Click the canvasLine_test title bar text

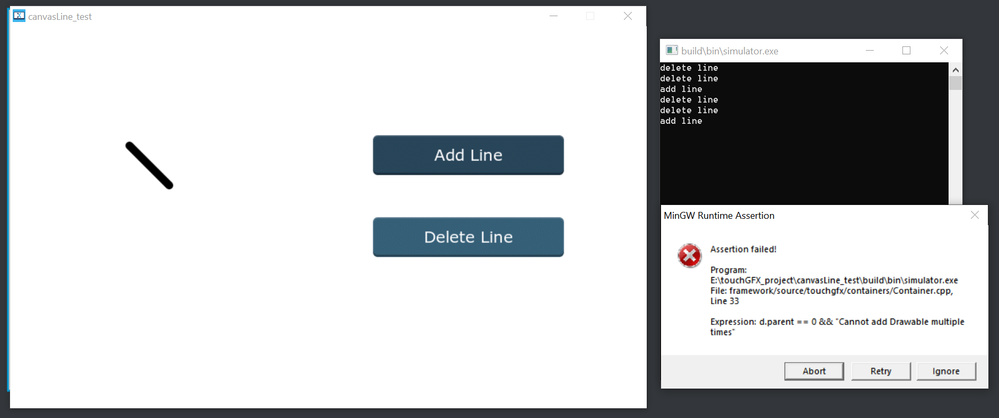pos(60,17)
